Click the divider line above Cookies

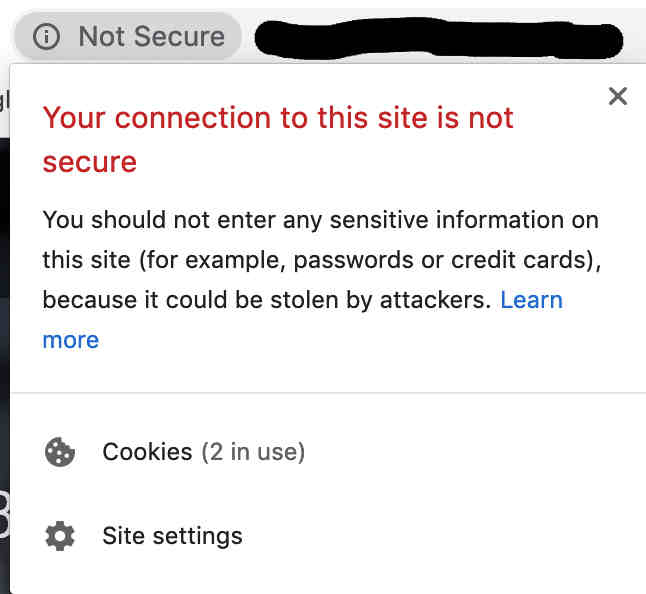click(x=328, y=393)
